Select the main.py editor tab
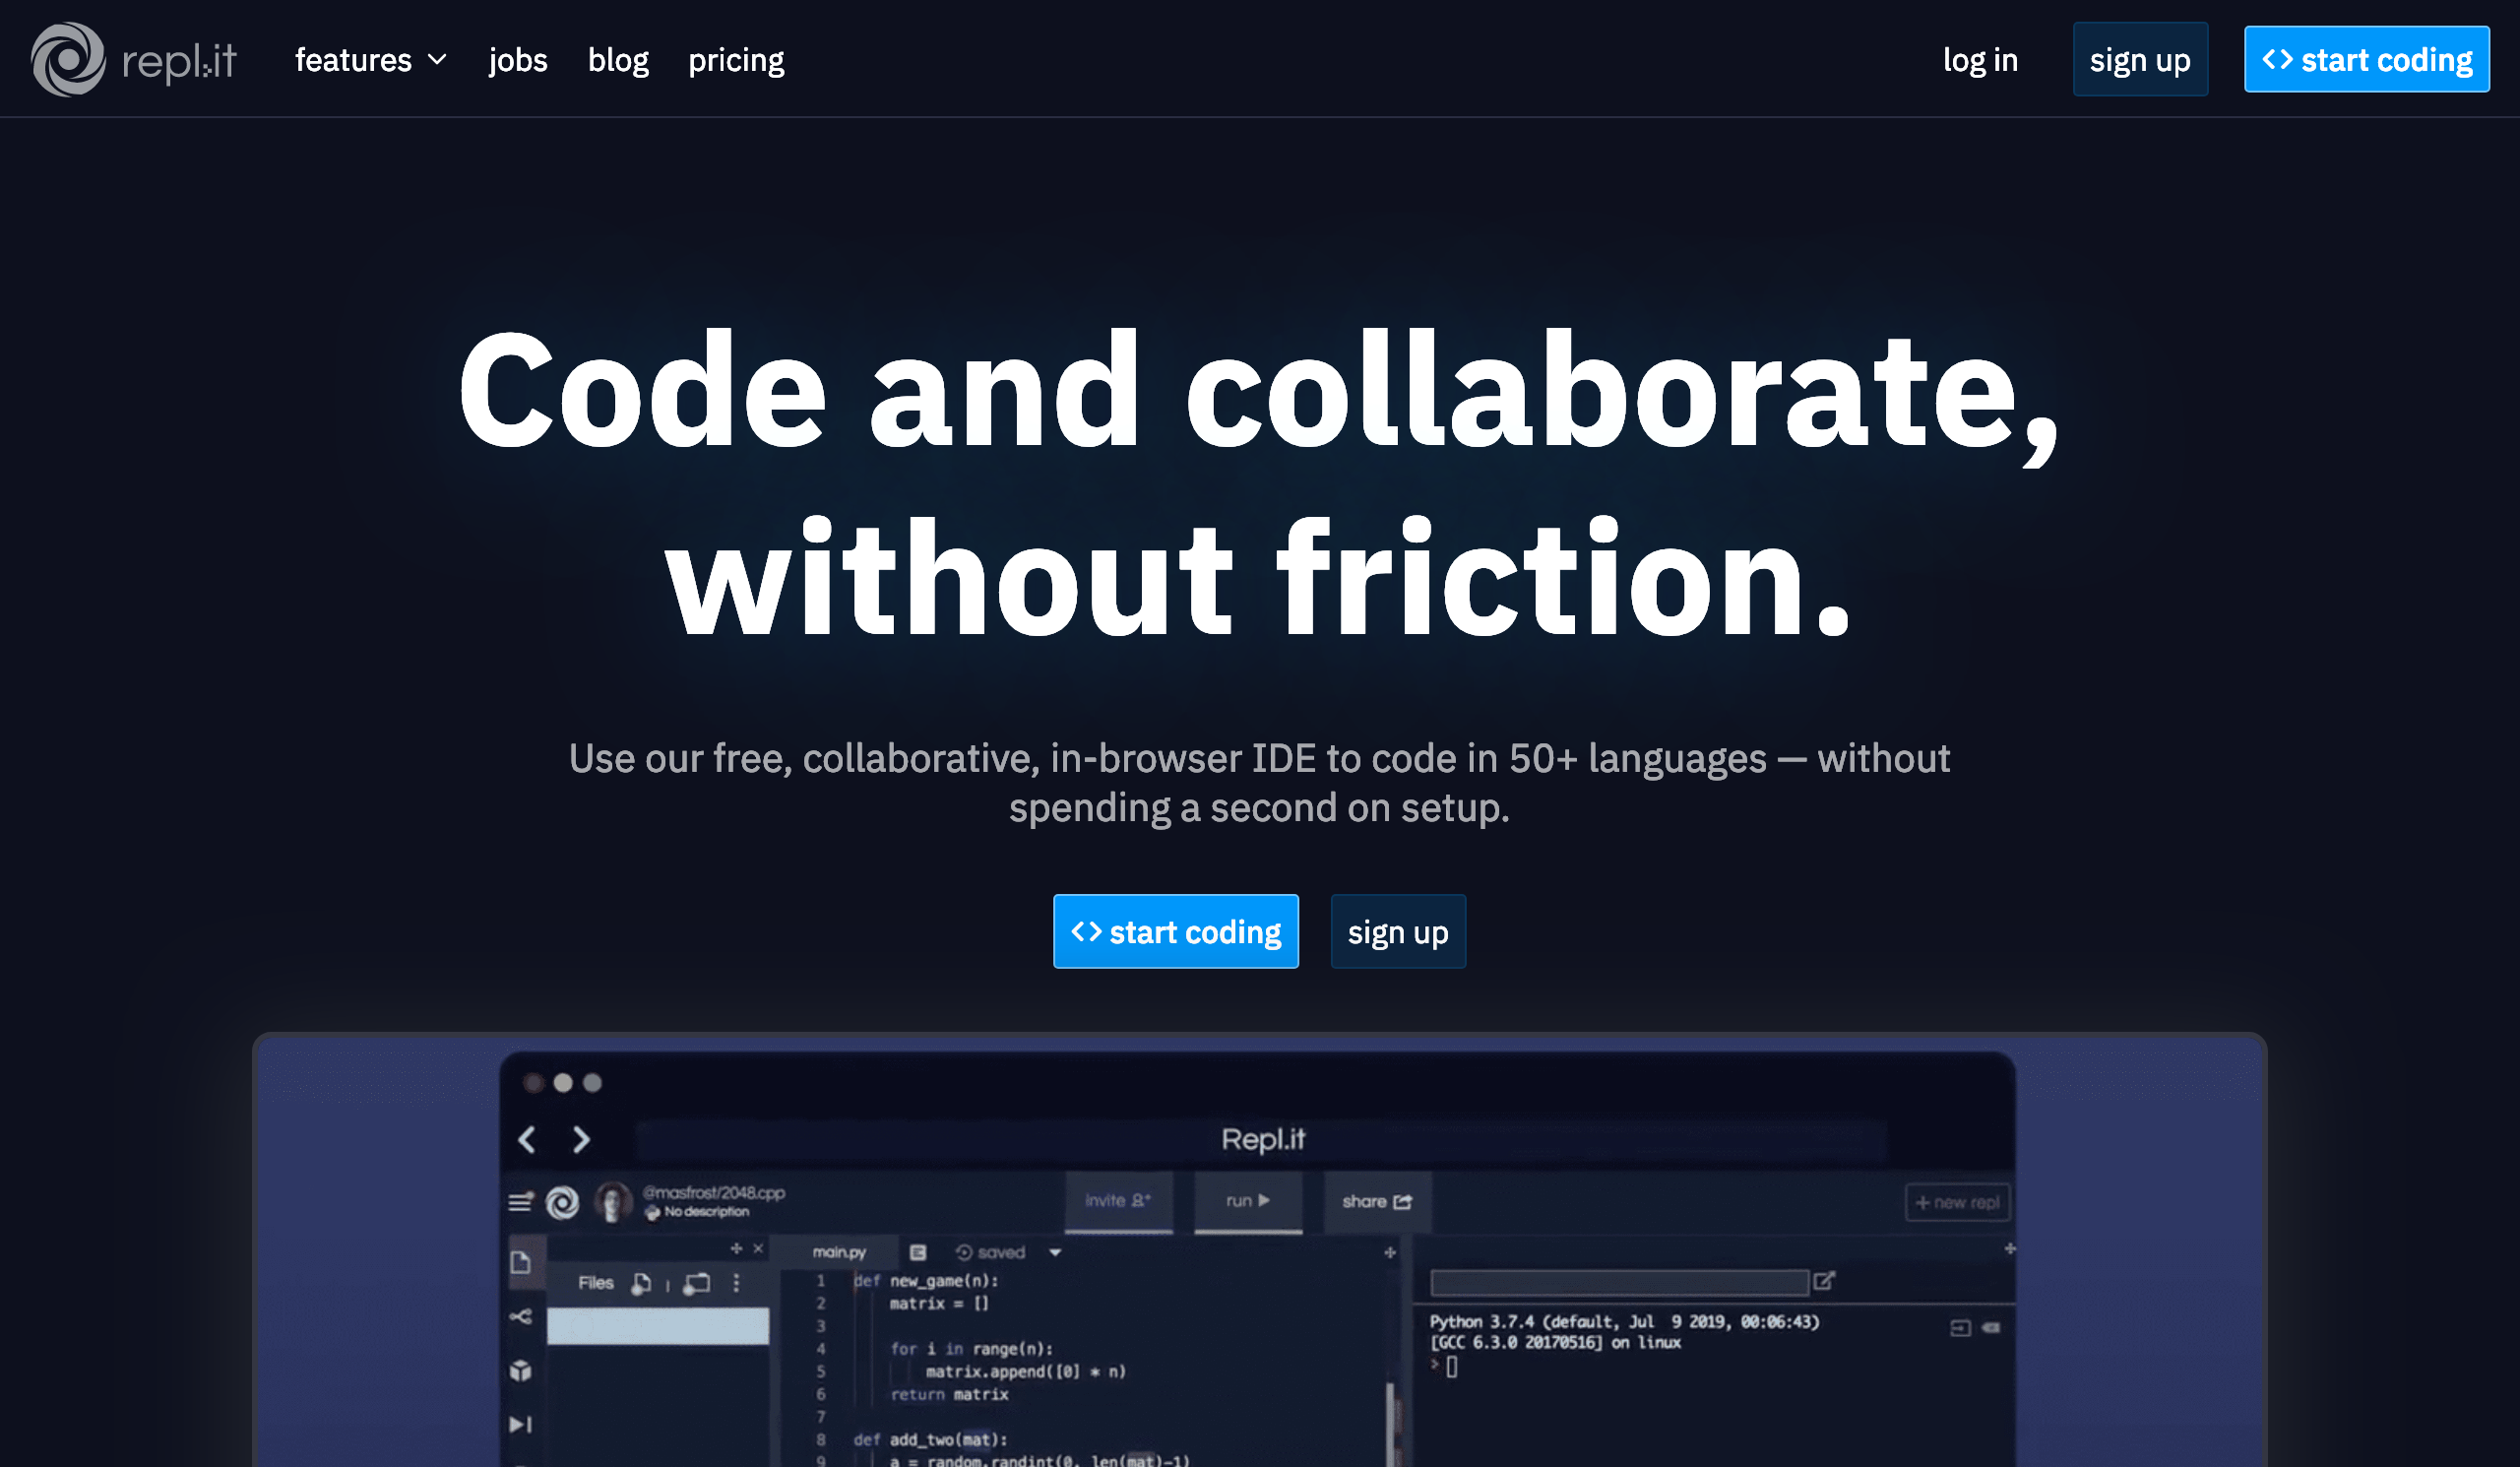This screenshot has height=1467, width=2520. point(839,1252)
